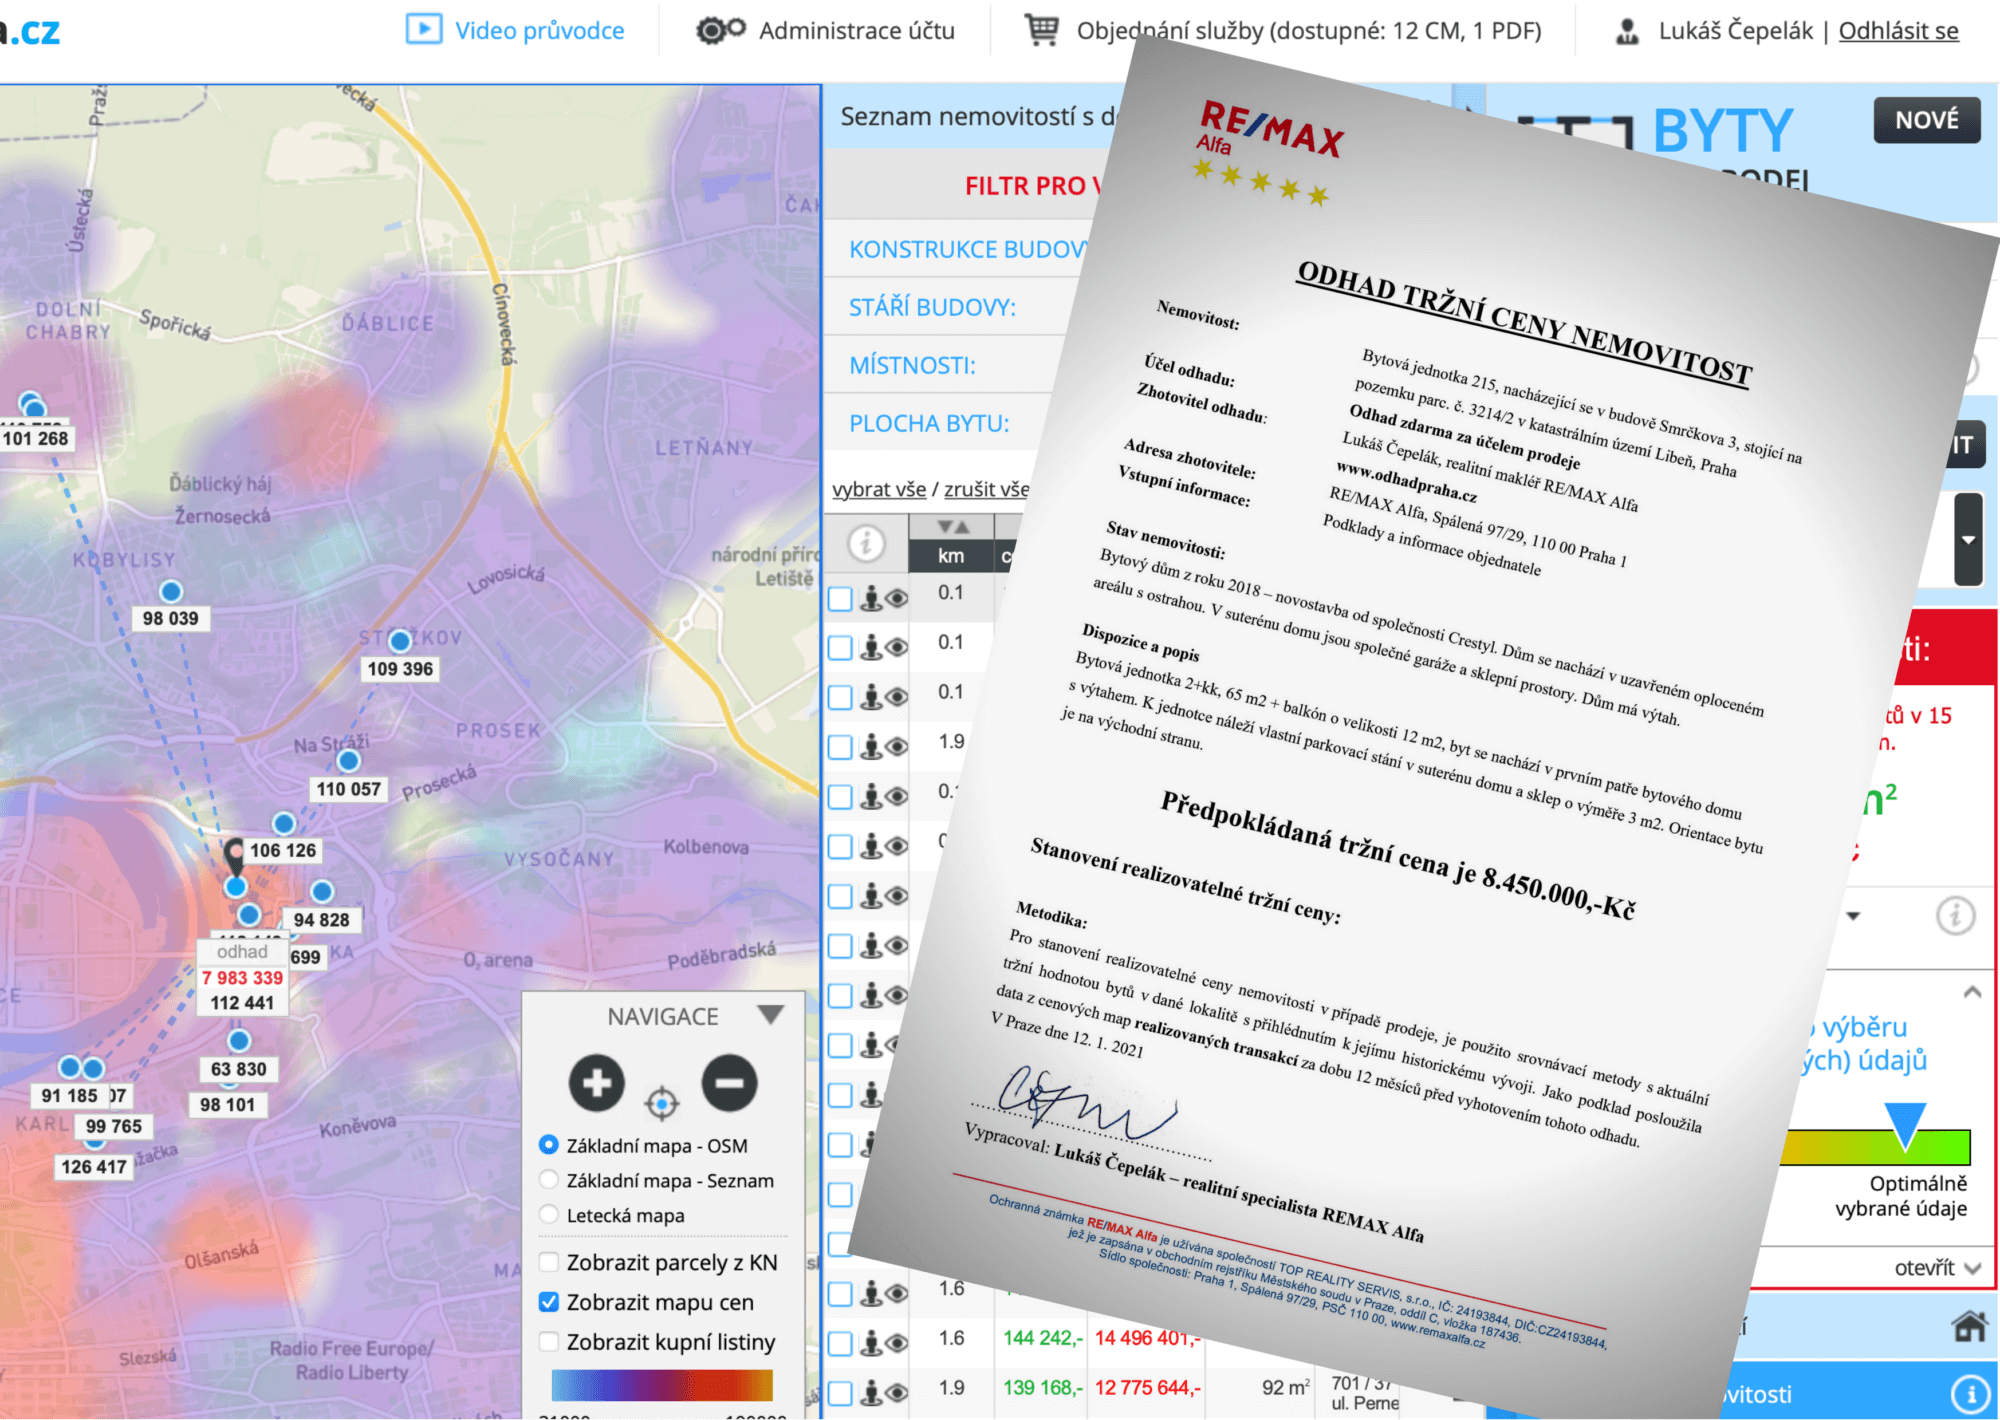Click the small down arrow left of the grey info icon

[x=1853, y=915]
